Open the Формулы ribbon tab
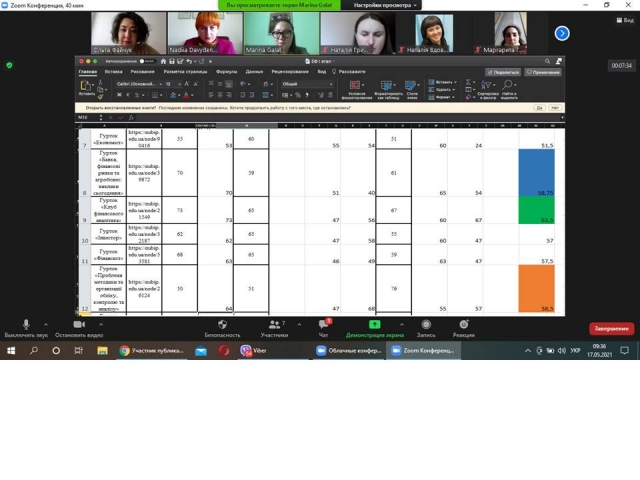The width and height of the screenshot is (640, 480). point(227,71)
